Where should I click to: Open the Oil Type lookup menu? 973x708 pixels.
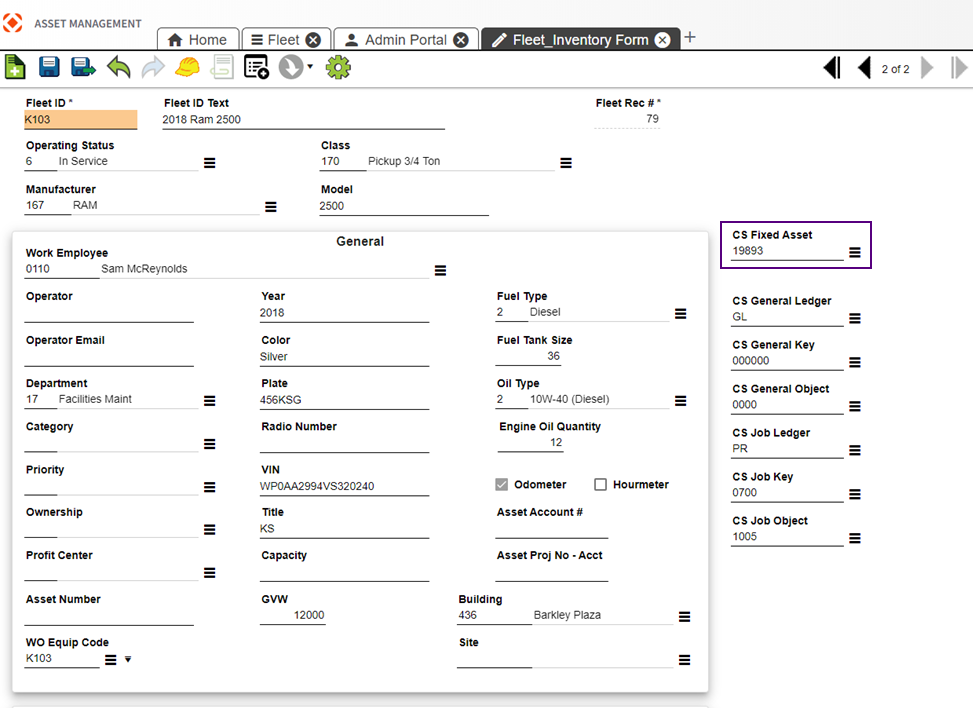click(x=681, y=401)
